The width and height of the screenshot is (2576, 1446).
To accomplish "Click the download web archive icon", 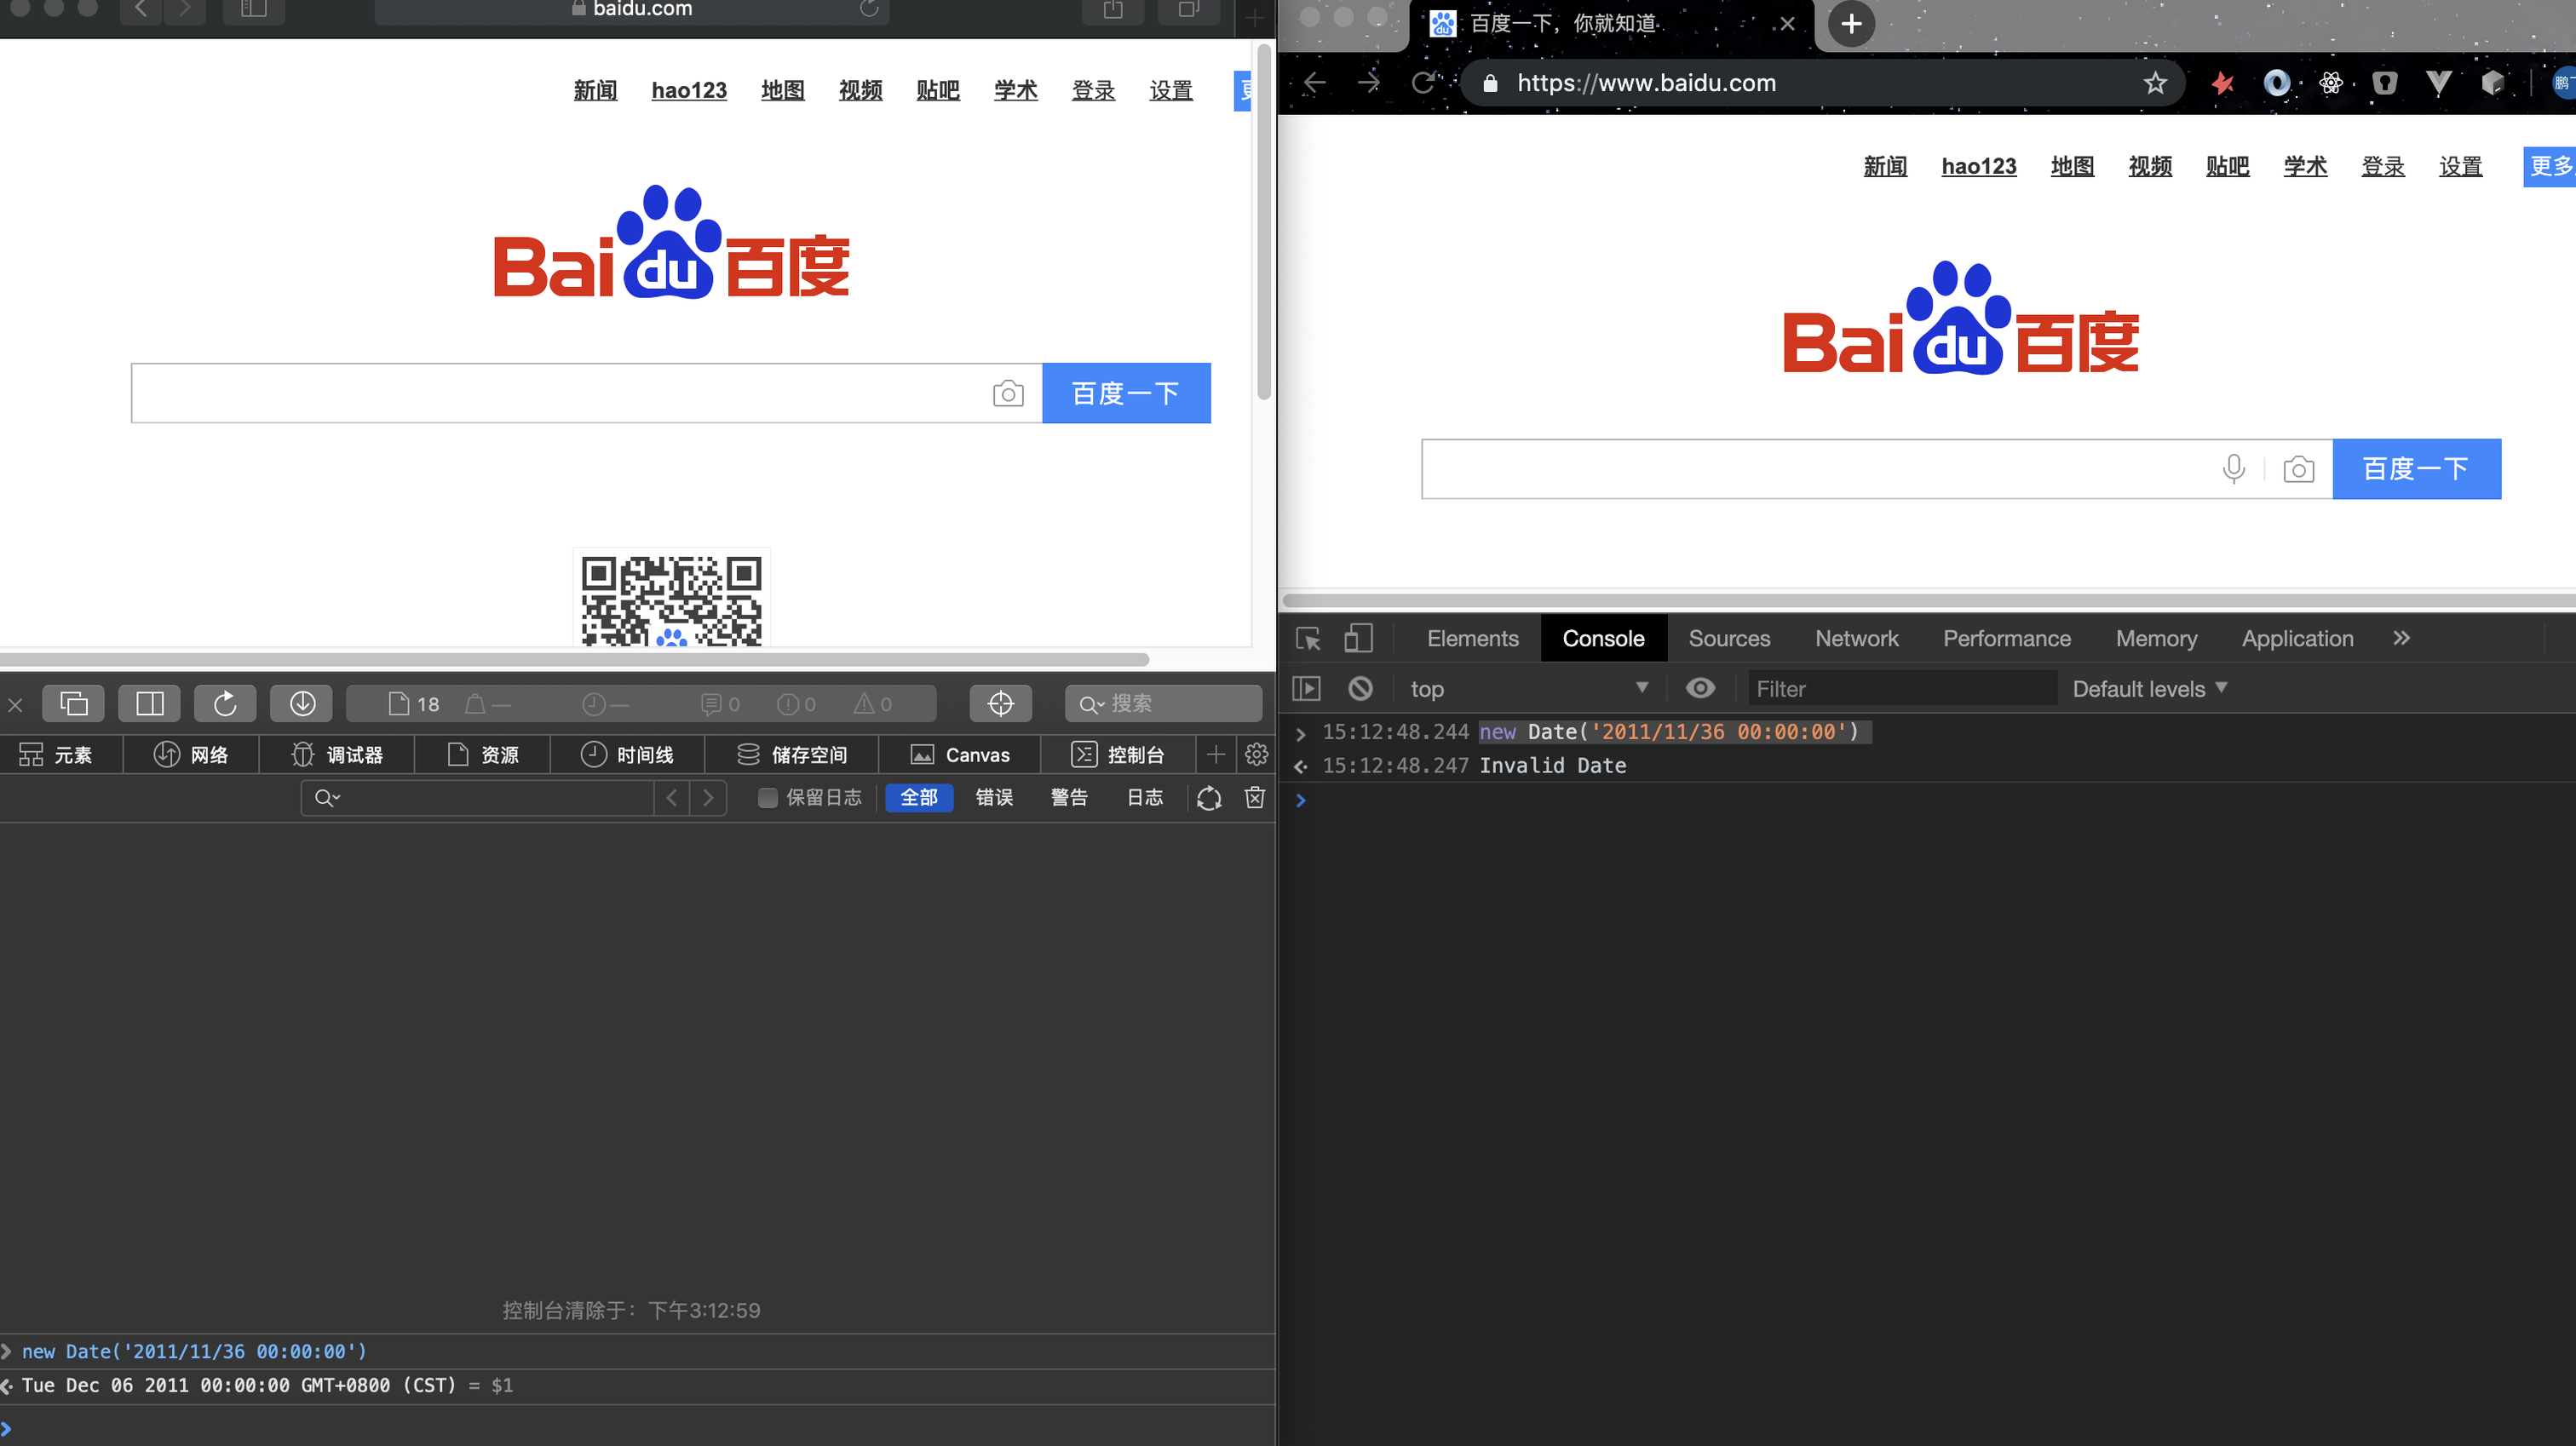I will tap(302, 703).
